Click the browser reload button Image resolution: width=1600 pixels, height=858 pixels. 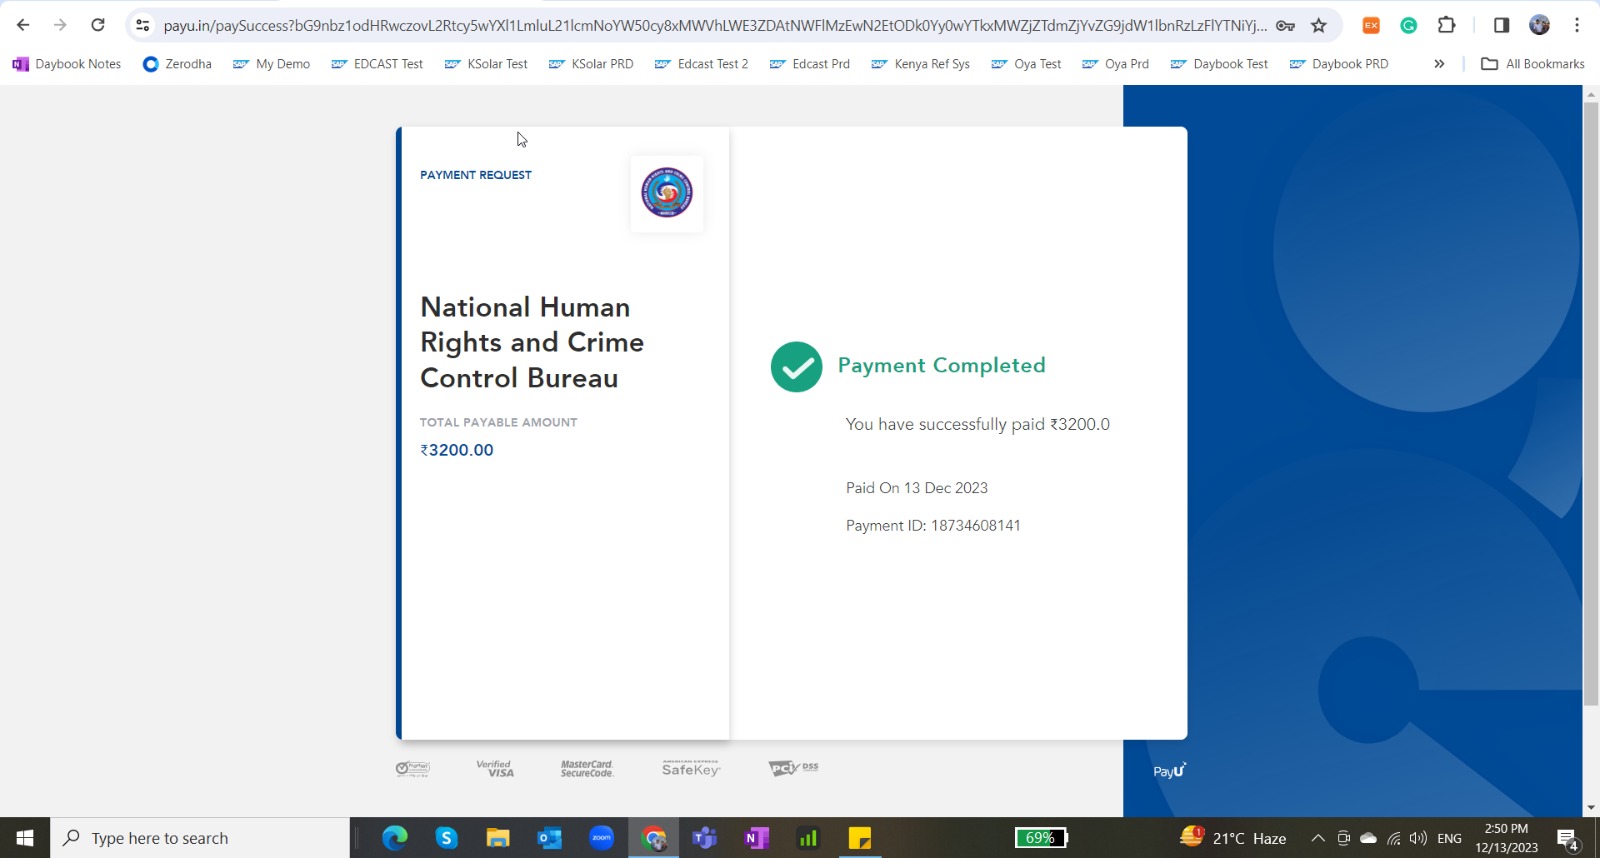[x=98, y=25]
